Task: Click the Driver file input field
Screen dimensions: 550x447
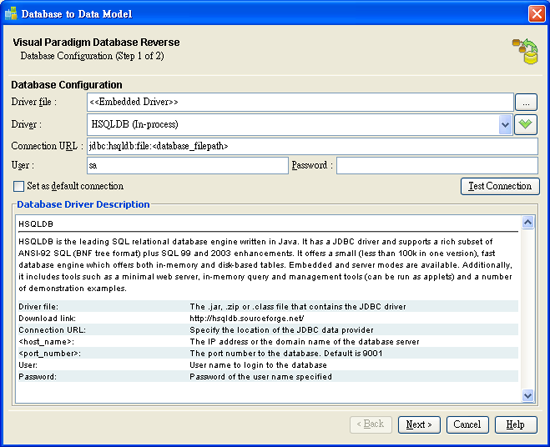Action: 300,102
